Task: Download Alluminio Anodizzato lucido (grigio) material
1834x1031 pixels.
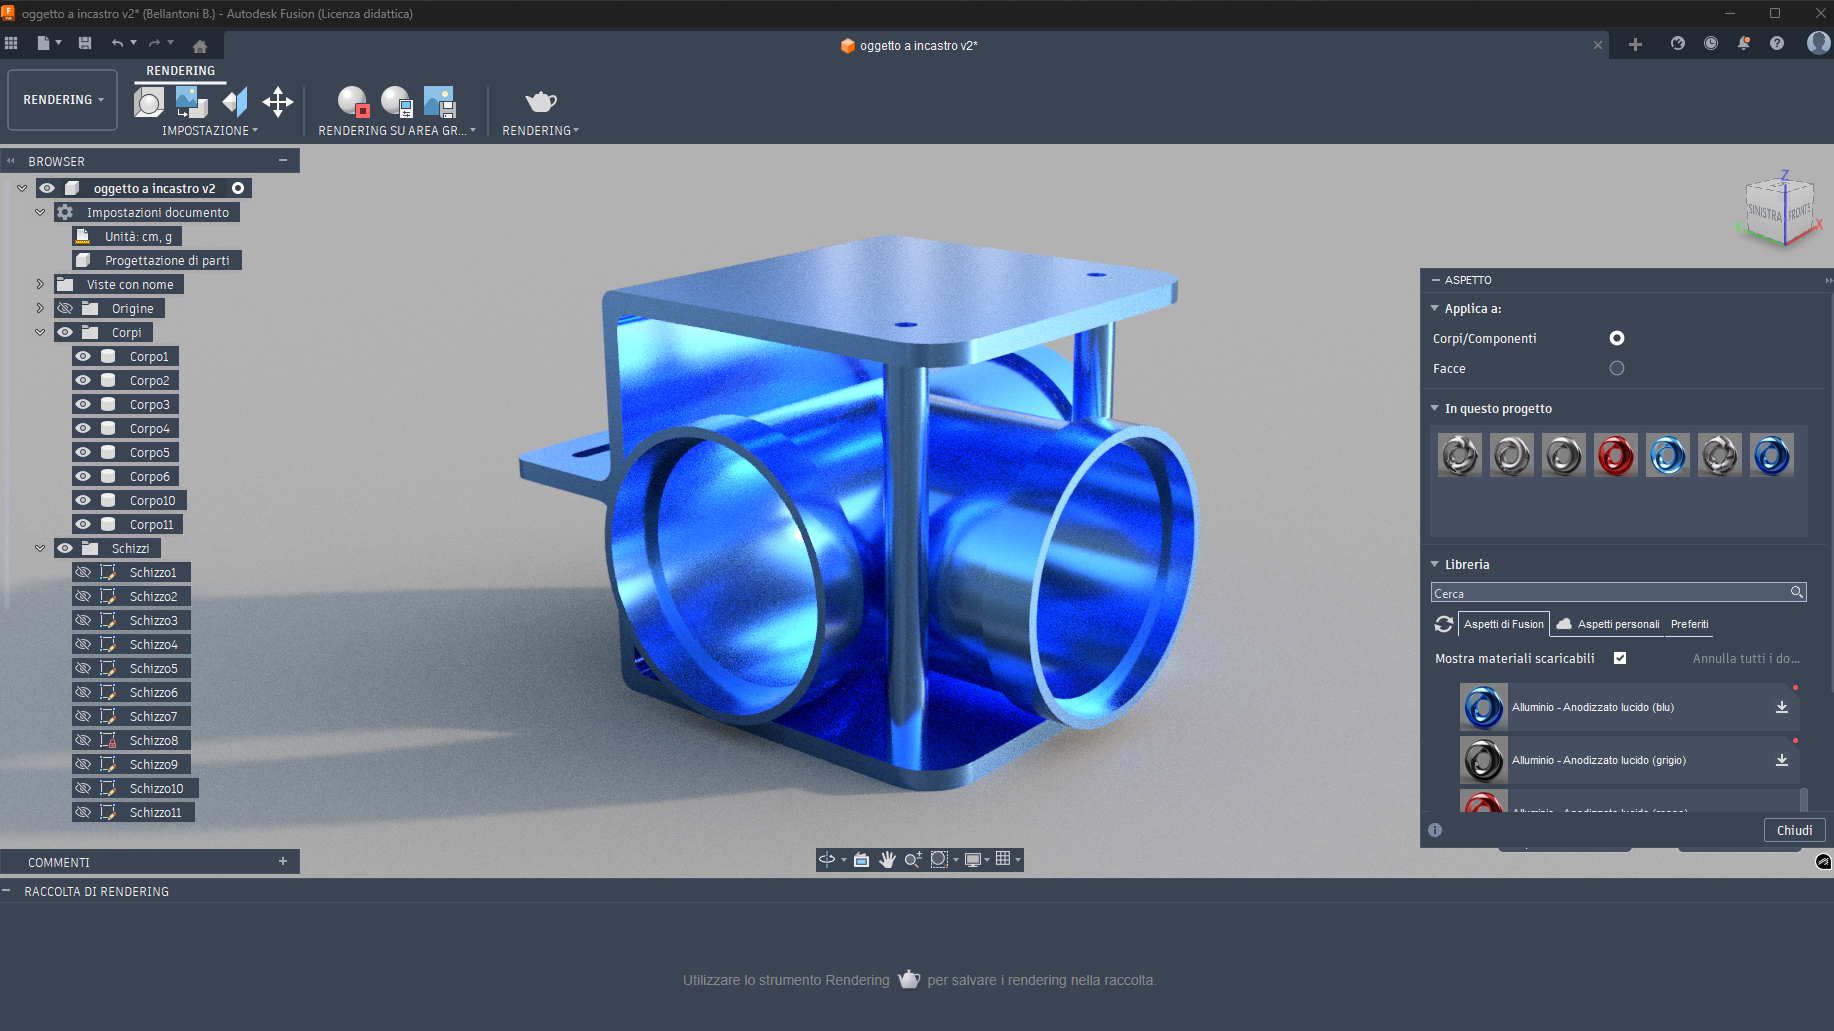Action: coord(1781,760)
